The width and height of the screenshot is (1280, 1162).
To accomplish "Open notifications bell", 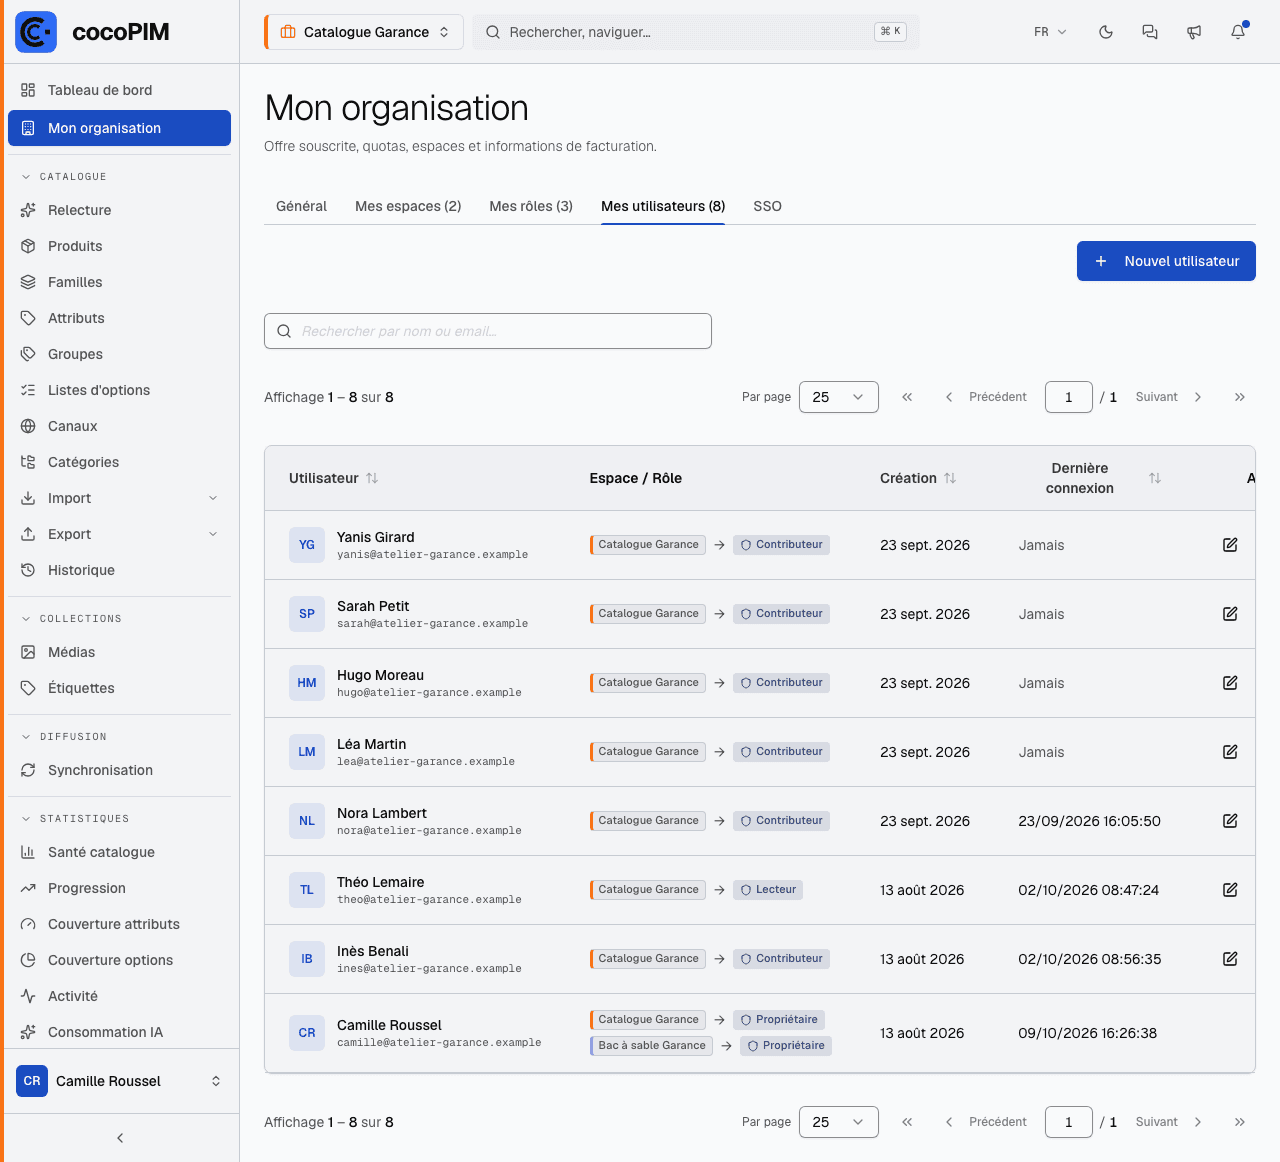I will [1238, 32].
